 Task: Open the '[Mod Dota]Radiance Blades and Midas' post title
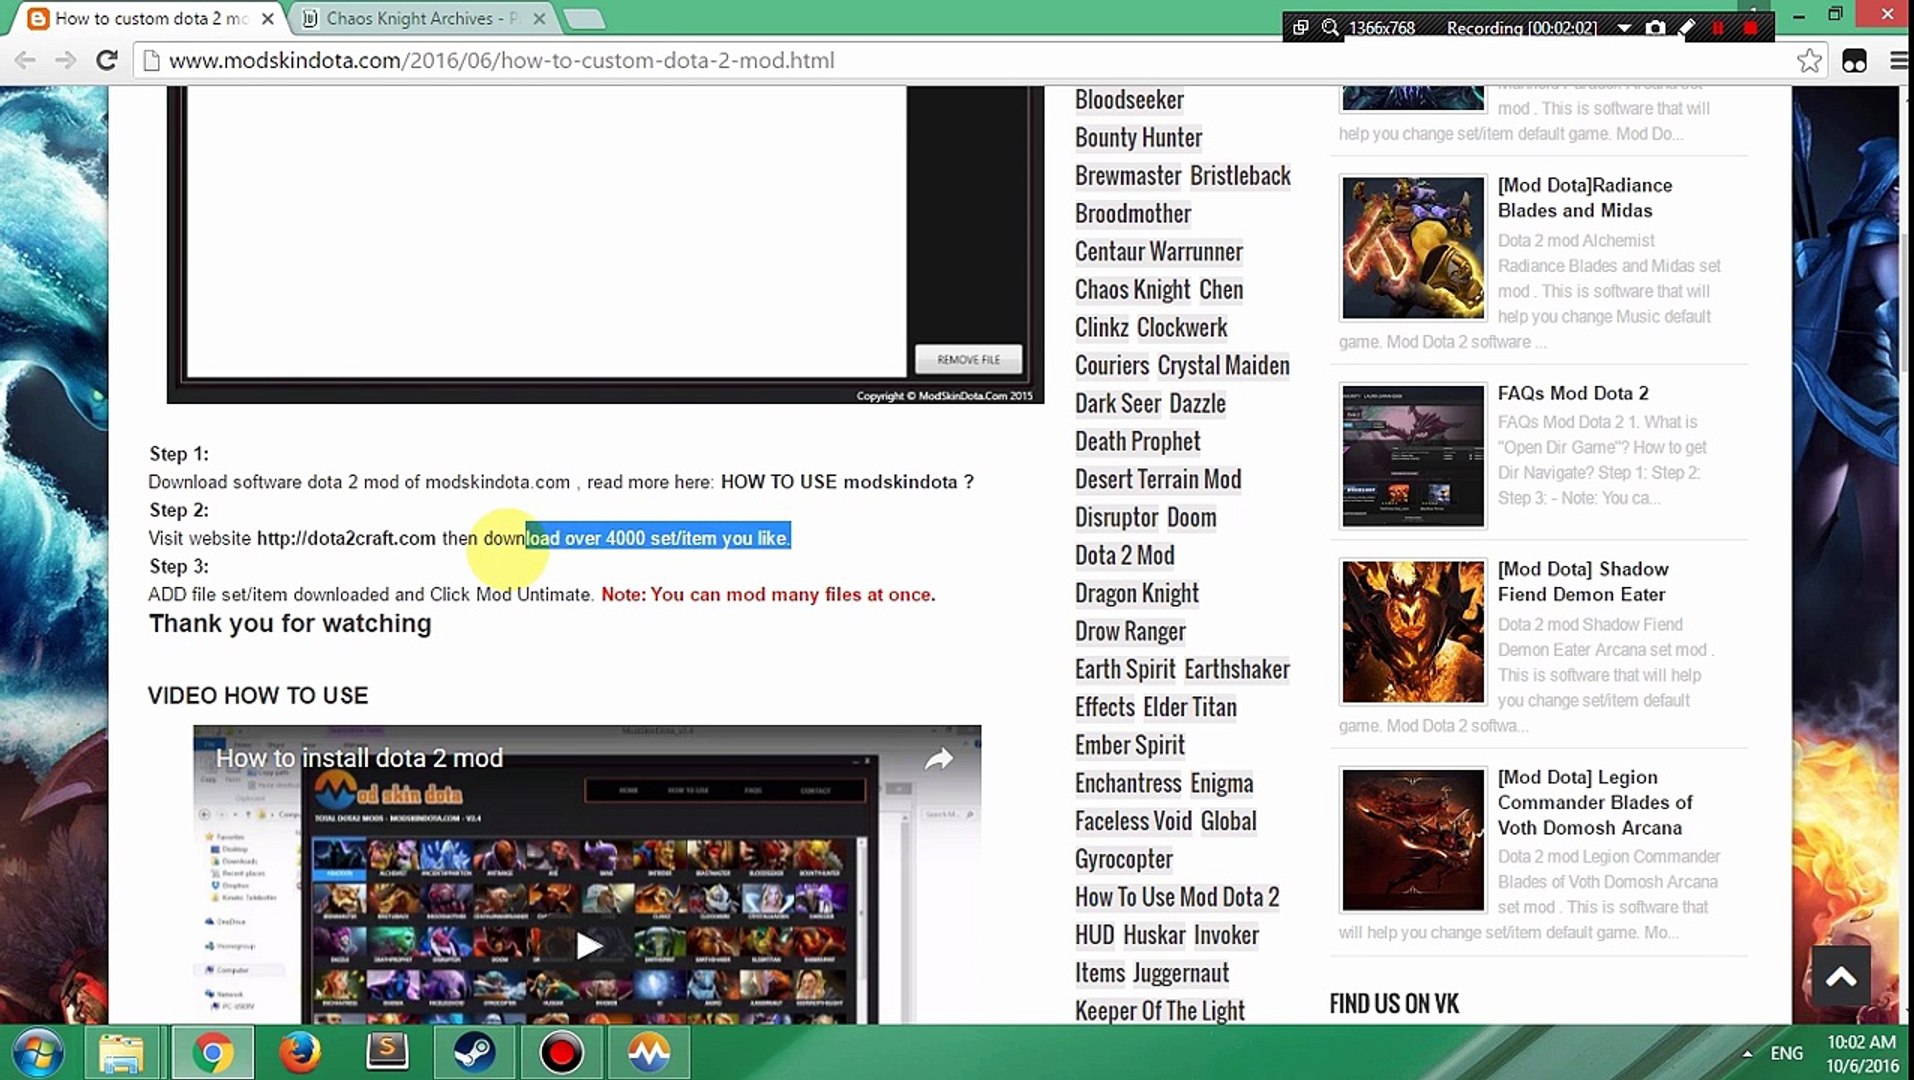pyautogui.click(x=1585, y=198)
